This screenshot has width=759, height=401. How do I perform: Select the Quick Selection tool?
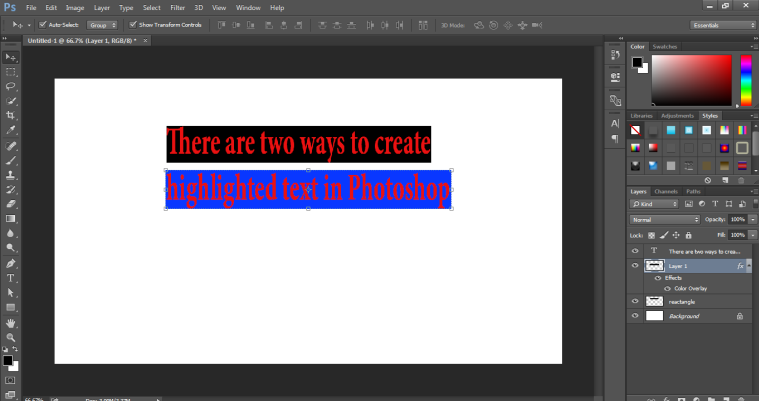point(11,101)
